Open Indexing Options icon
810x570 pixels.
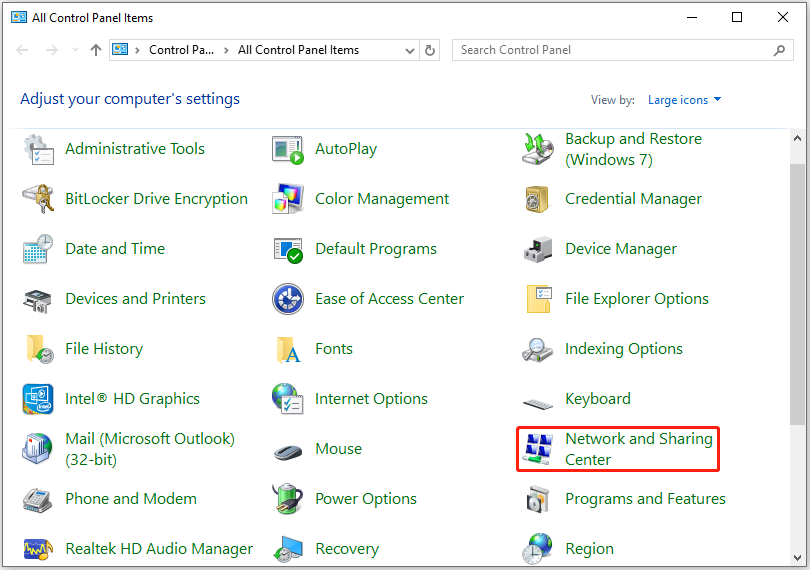[x=537, y=350]
